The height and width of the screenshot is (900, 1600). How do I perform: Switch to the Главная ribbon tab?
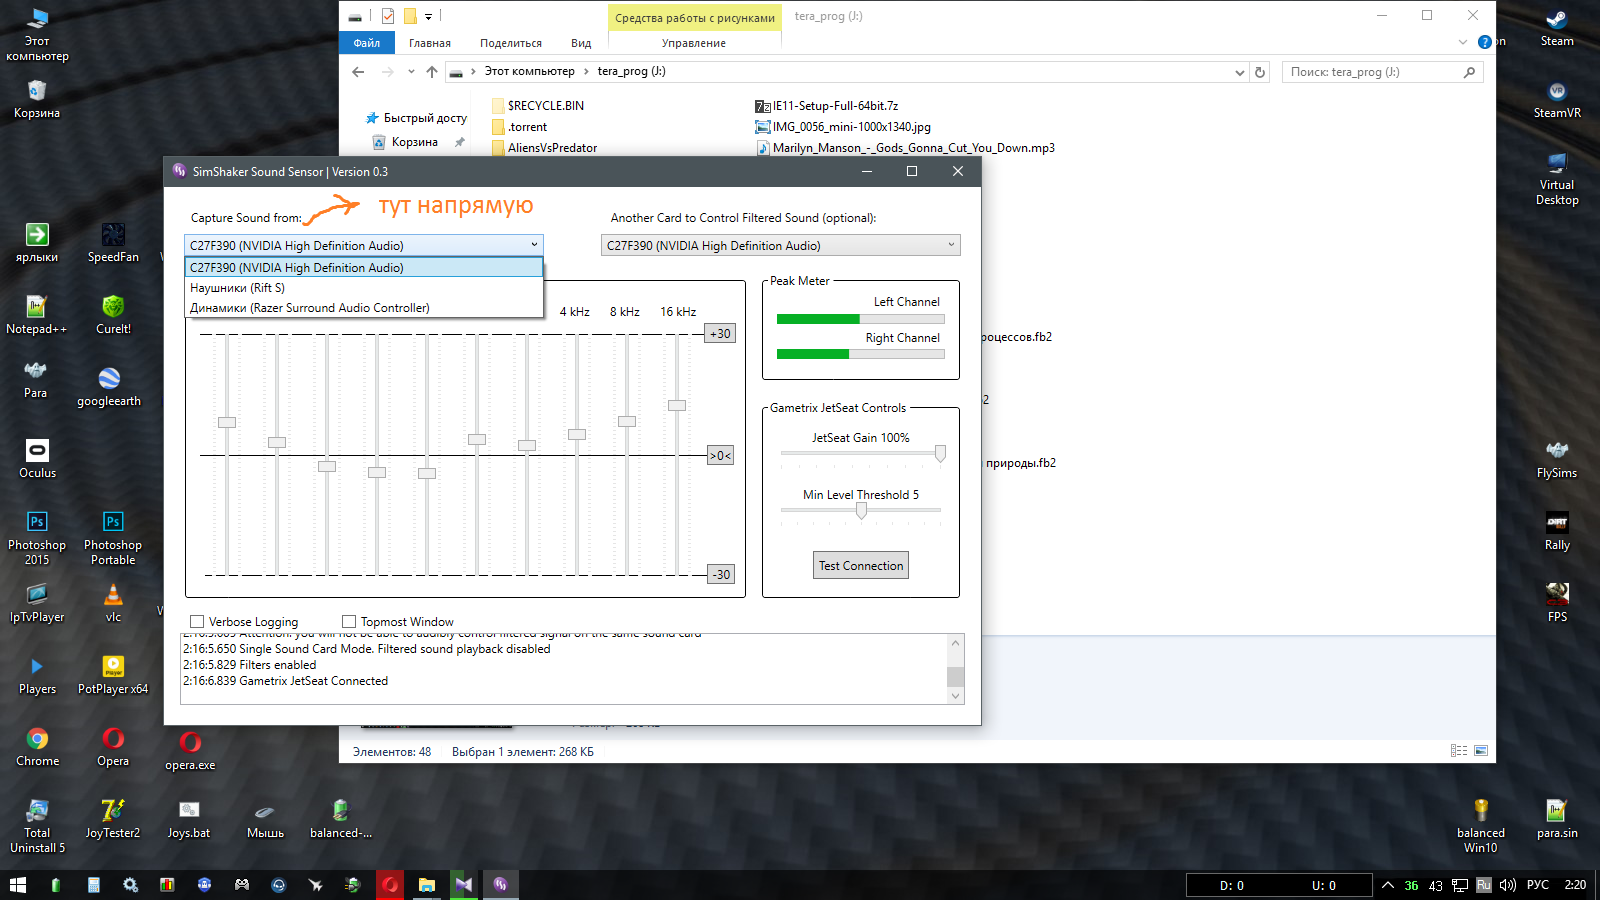tap(430, 43)
